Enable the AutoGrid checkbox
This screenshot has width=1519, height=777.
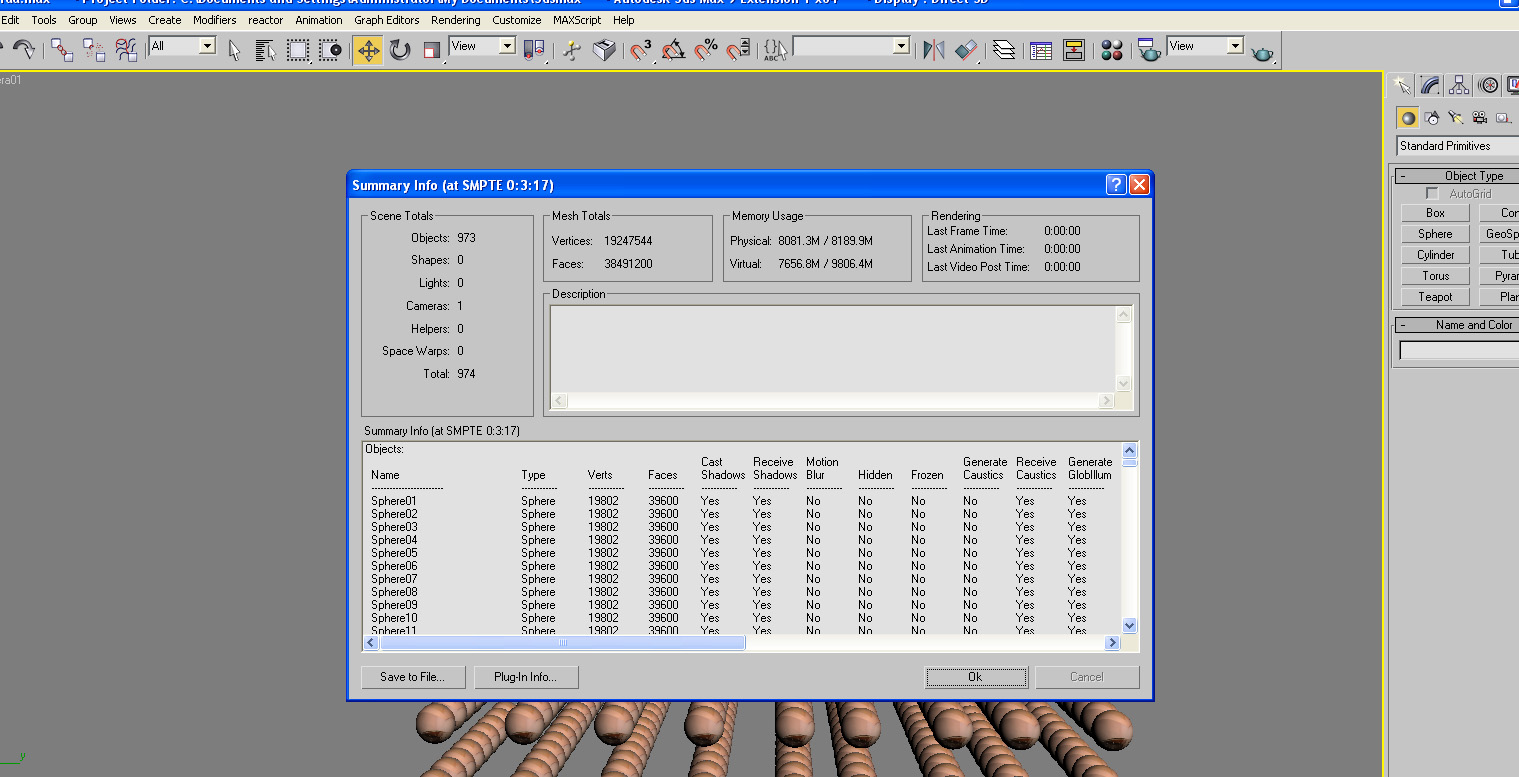tap(1433, 193)
